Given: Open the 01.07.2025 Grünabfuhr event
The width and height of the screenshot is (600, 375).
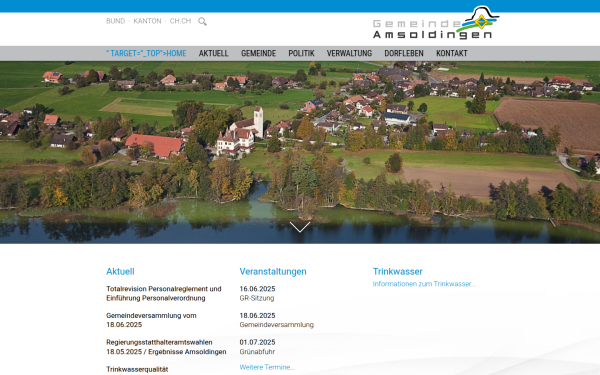Looking at the screenshot, I should click(x=257, y=347).
